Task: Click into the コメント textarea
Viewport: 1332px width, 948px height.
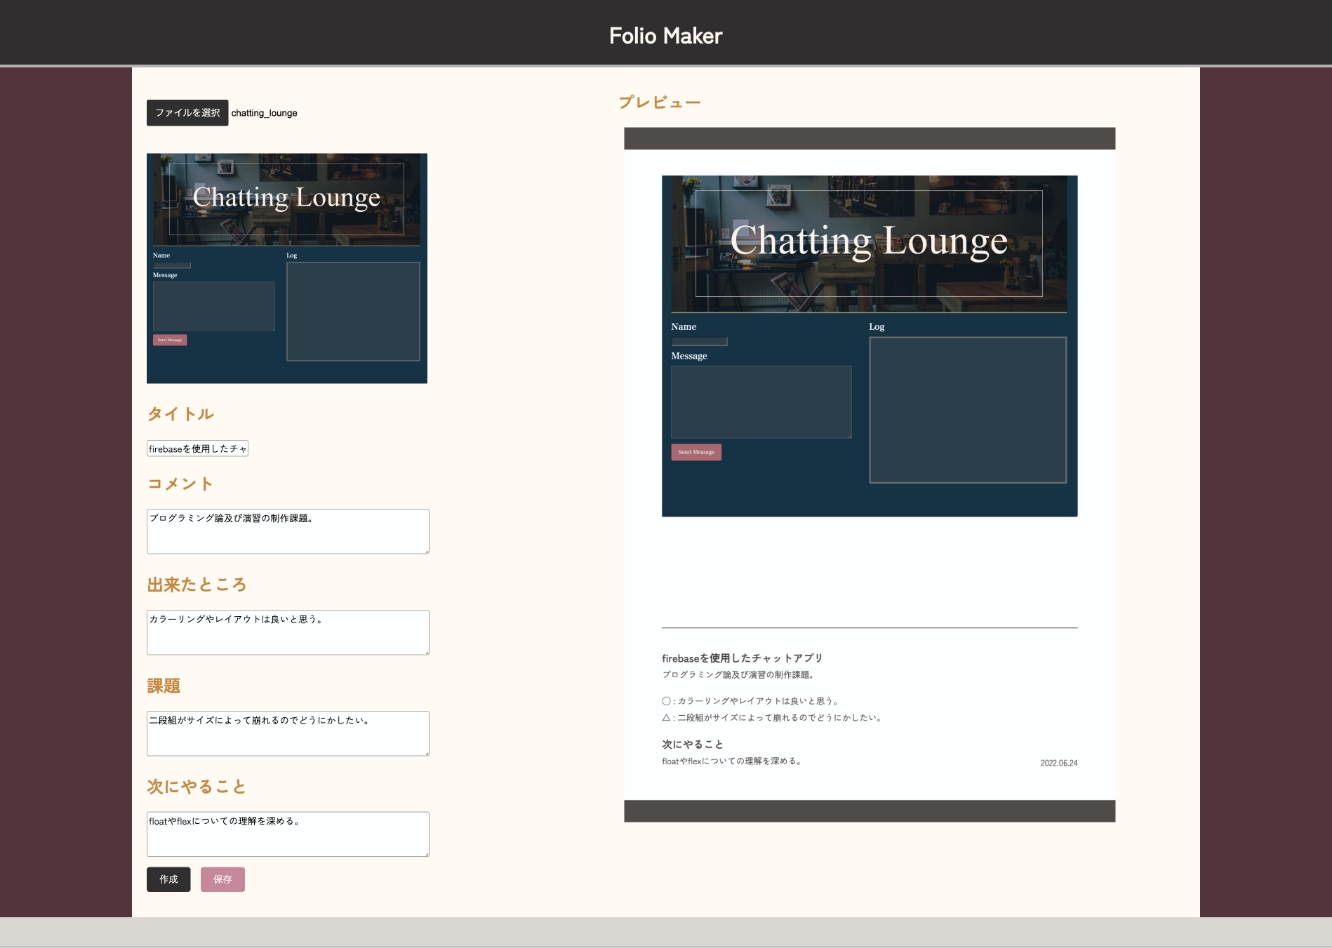Action: point(287,531)
